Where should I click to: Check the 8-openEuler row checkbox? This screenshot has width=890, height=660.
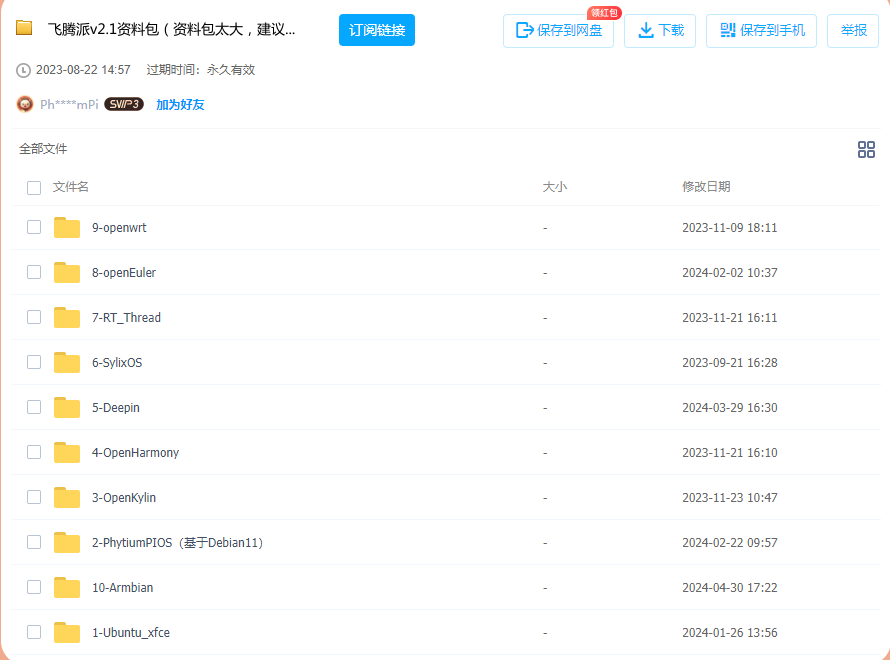34,272
